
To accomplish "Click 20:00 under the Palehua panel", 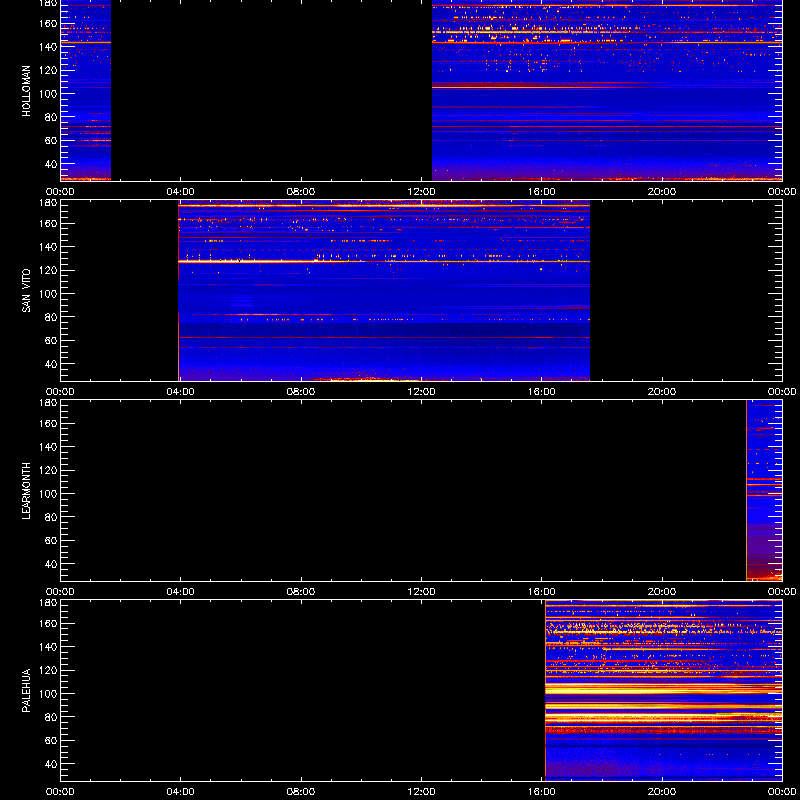I will click(x=662, y=792).
